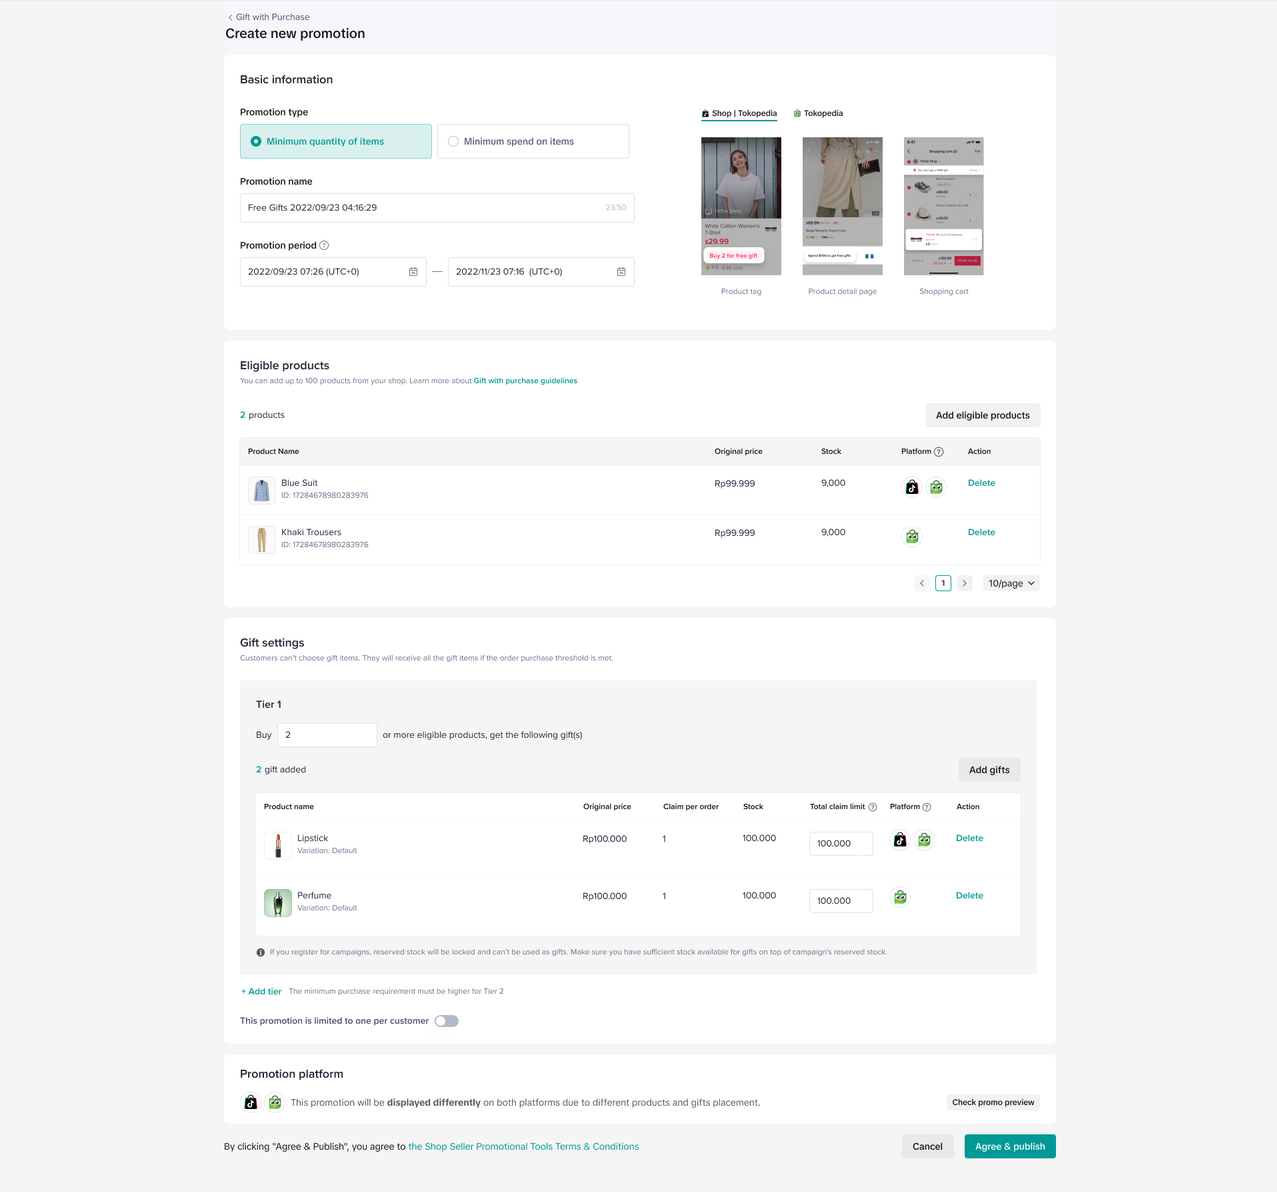Switch to Shop | Tokopedia preview tab

(739, 113)
